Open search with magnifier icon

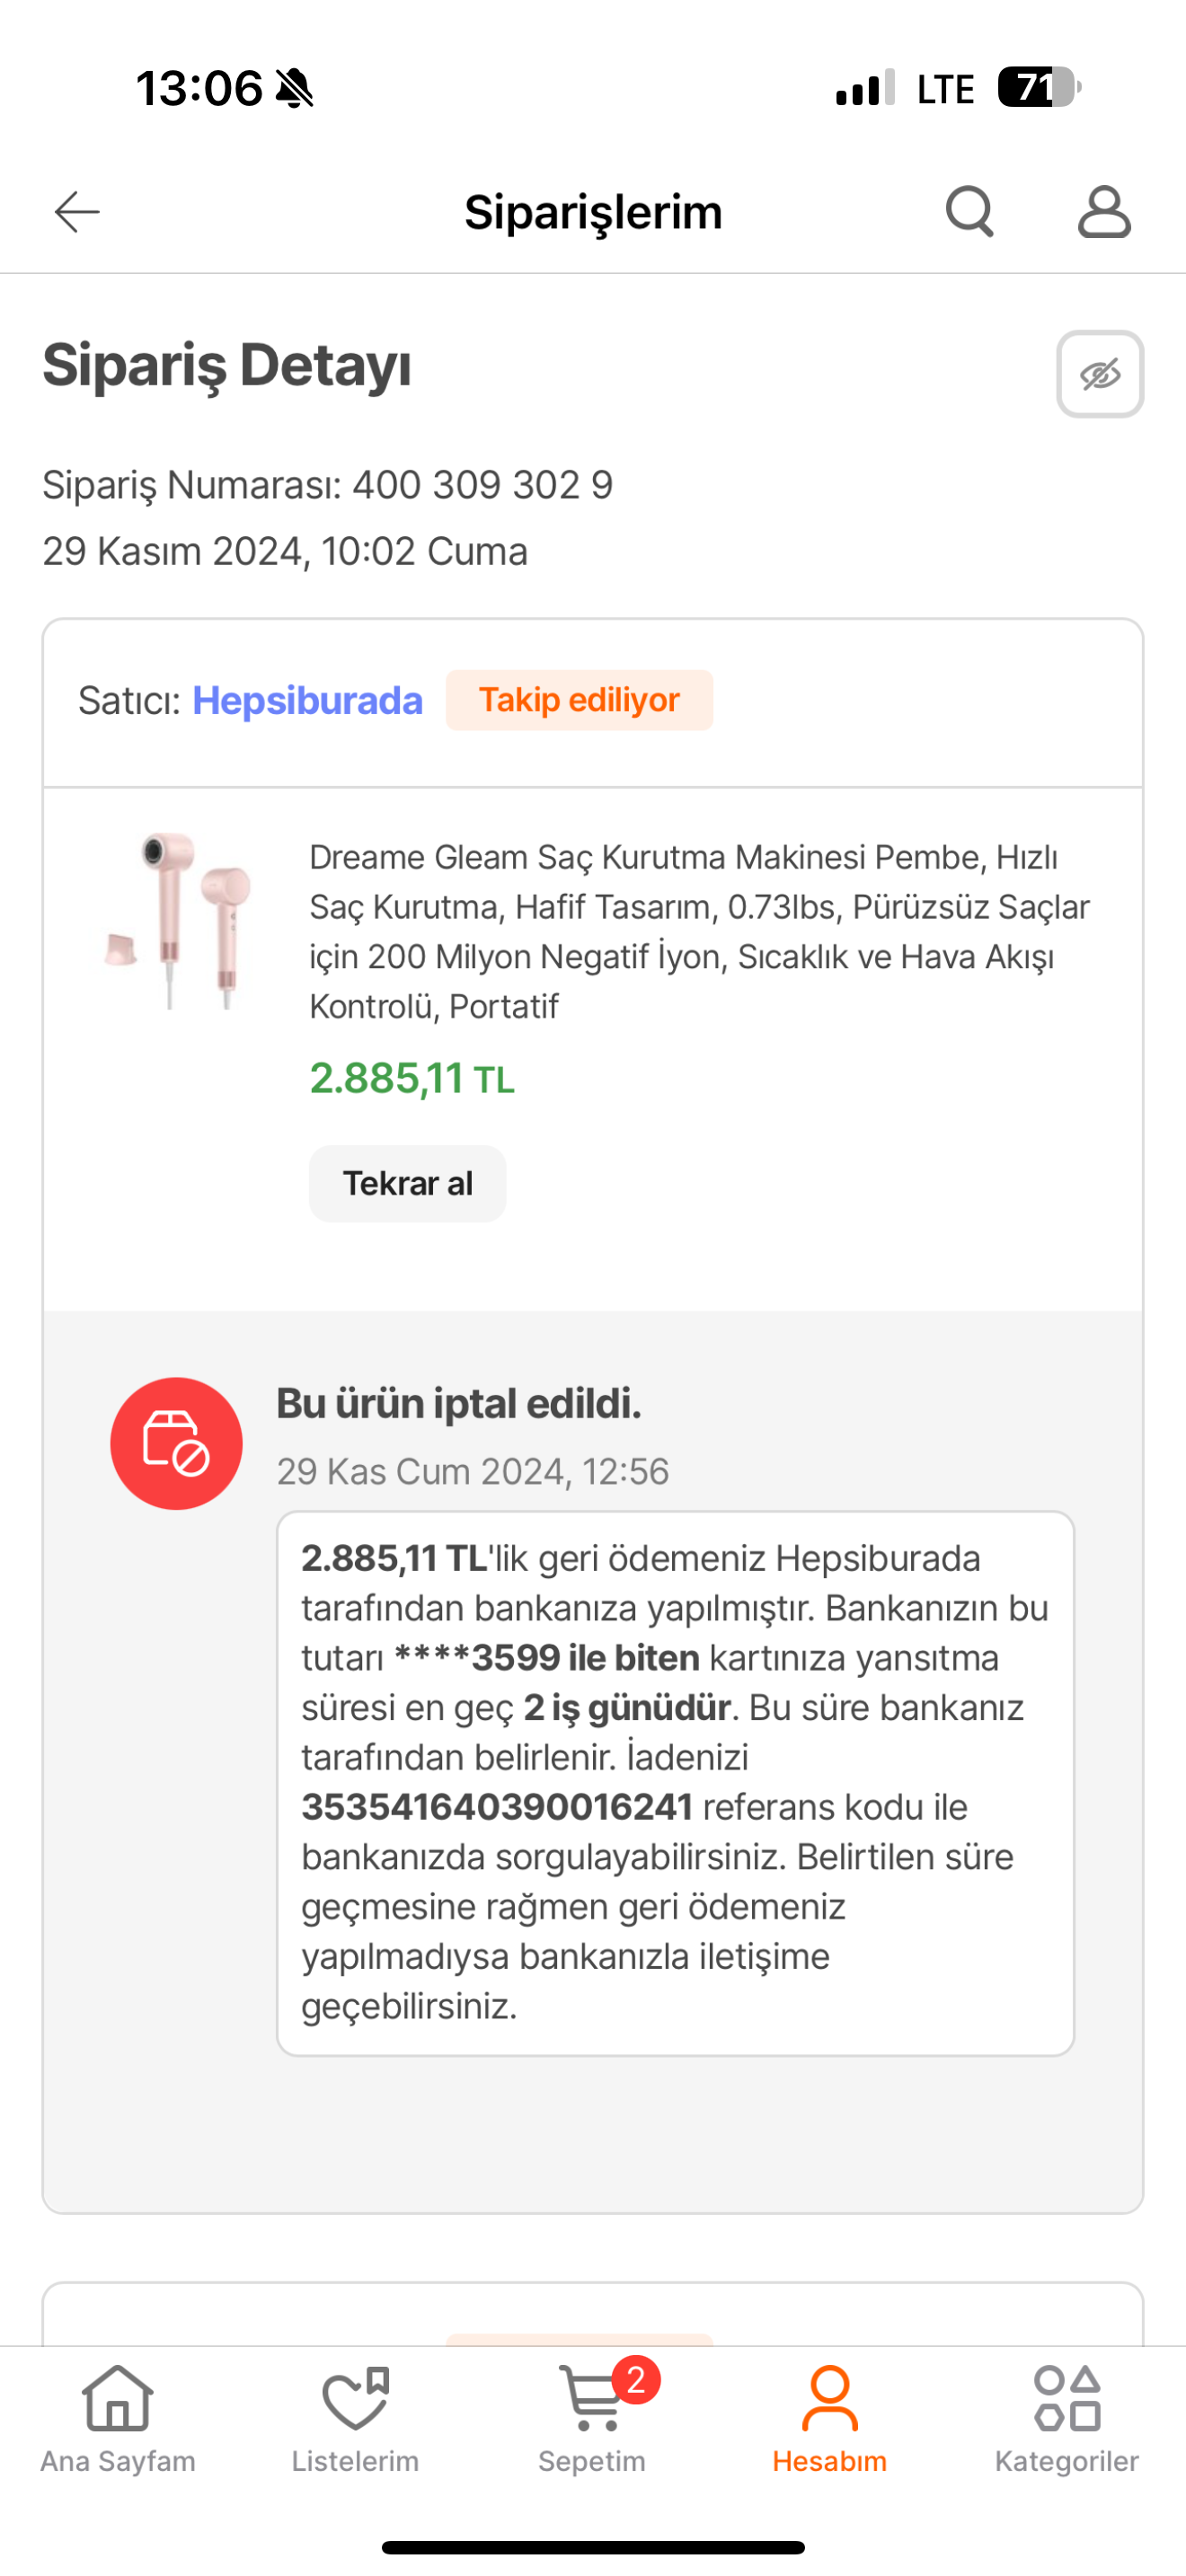click(x=970, y=211)
